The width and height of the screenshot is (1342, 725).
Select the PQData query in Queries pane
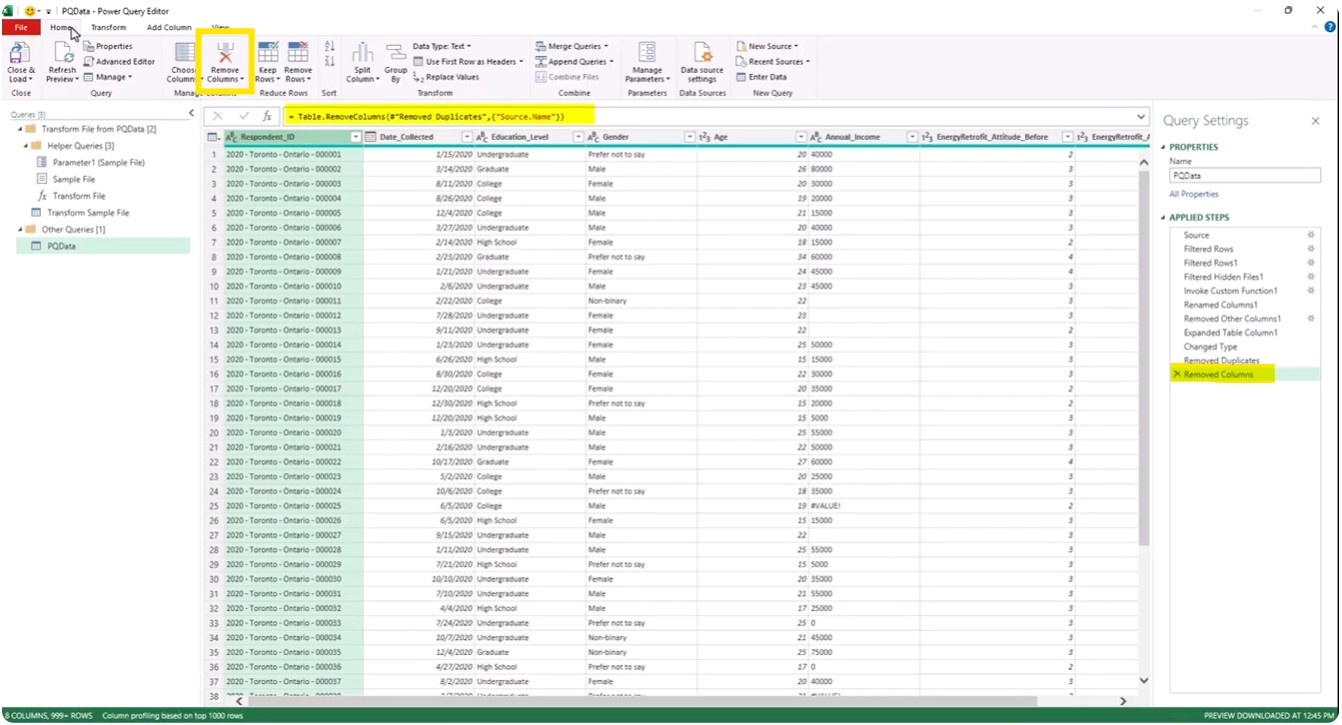[x=103, y=245]
